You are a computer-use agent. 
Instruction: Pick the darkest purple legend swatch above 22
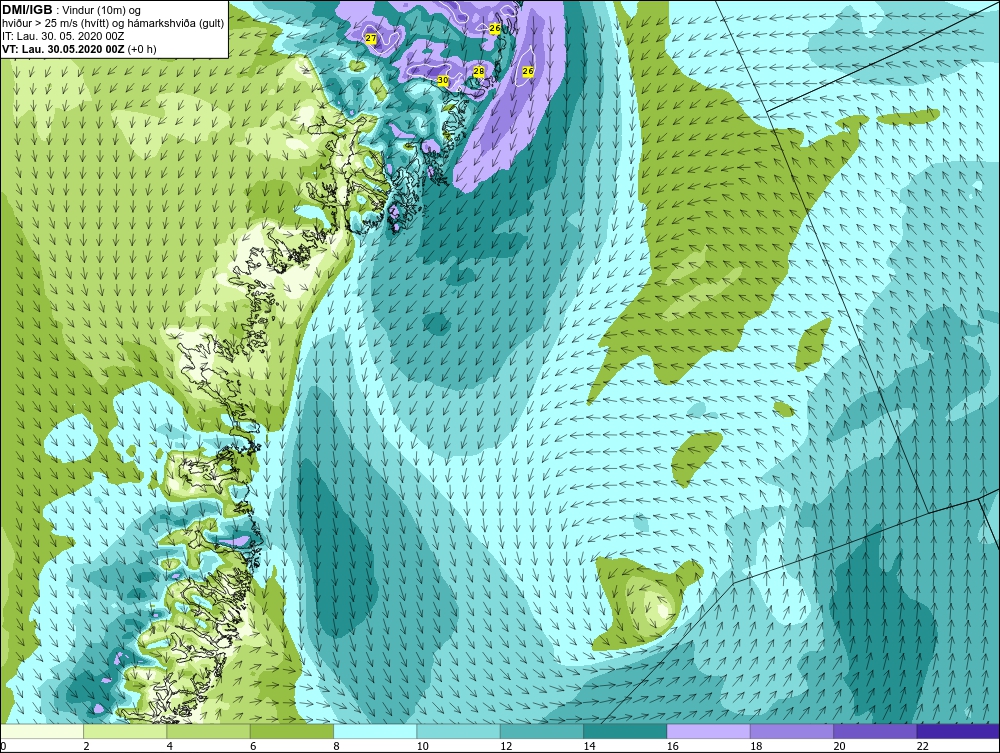[958, 731]
